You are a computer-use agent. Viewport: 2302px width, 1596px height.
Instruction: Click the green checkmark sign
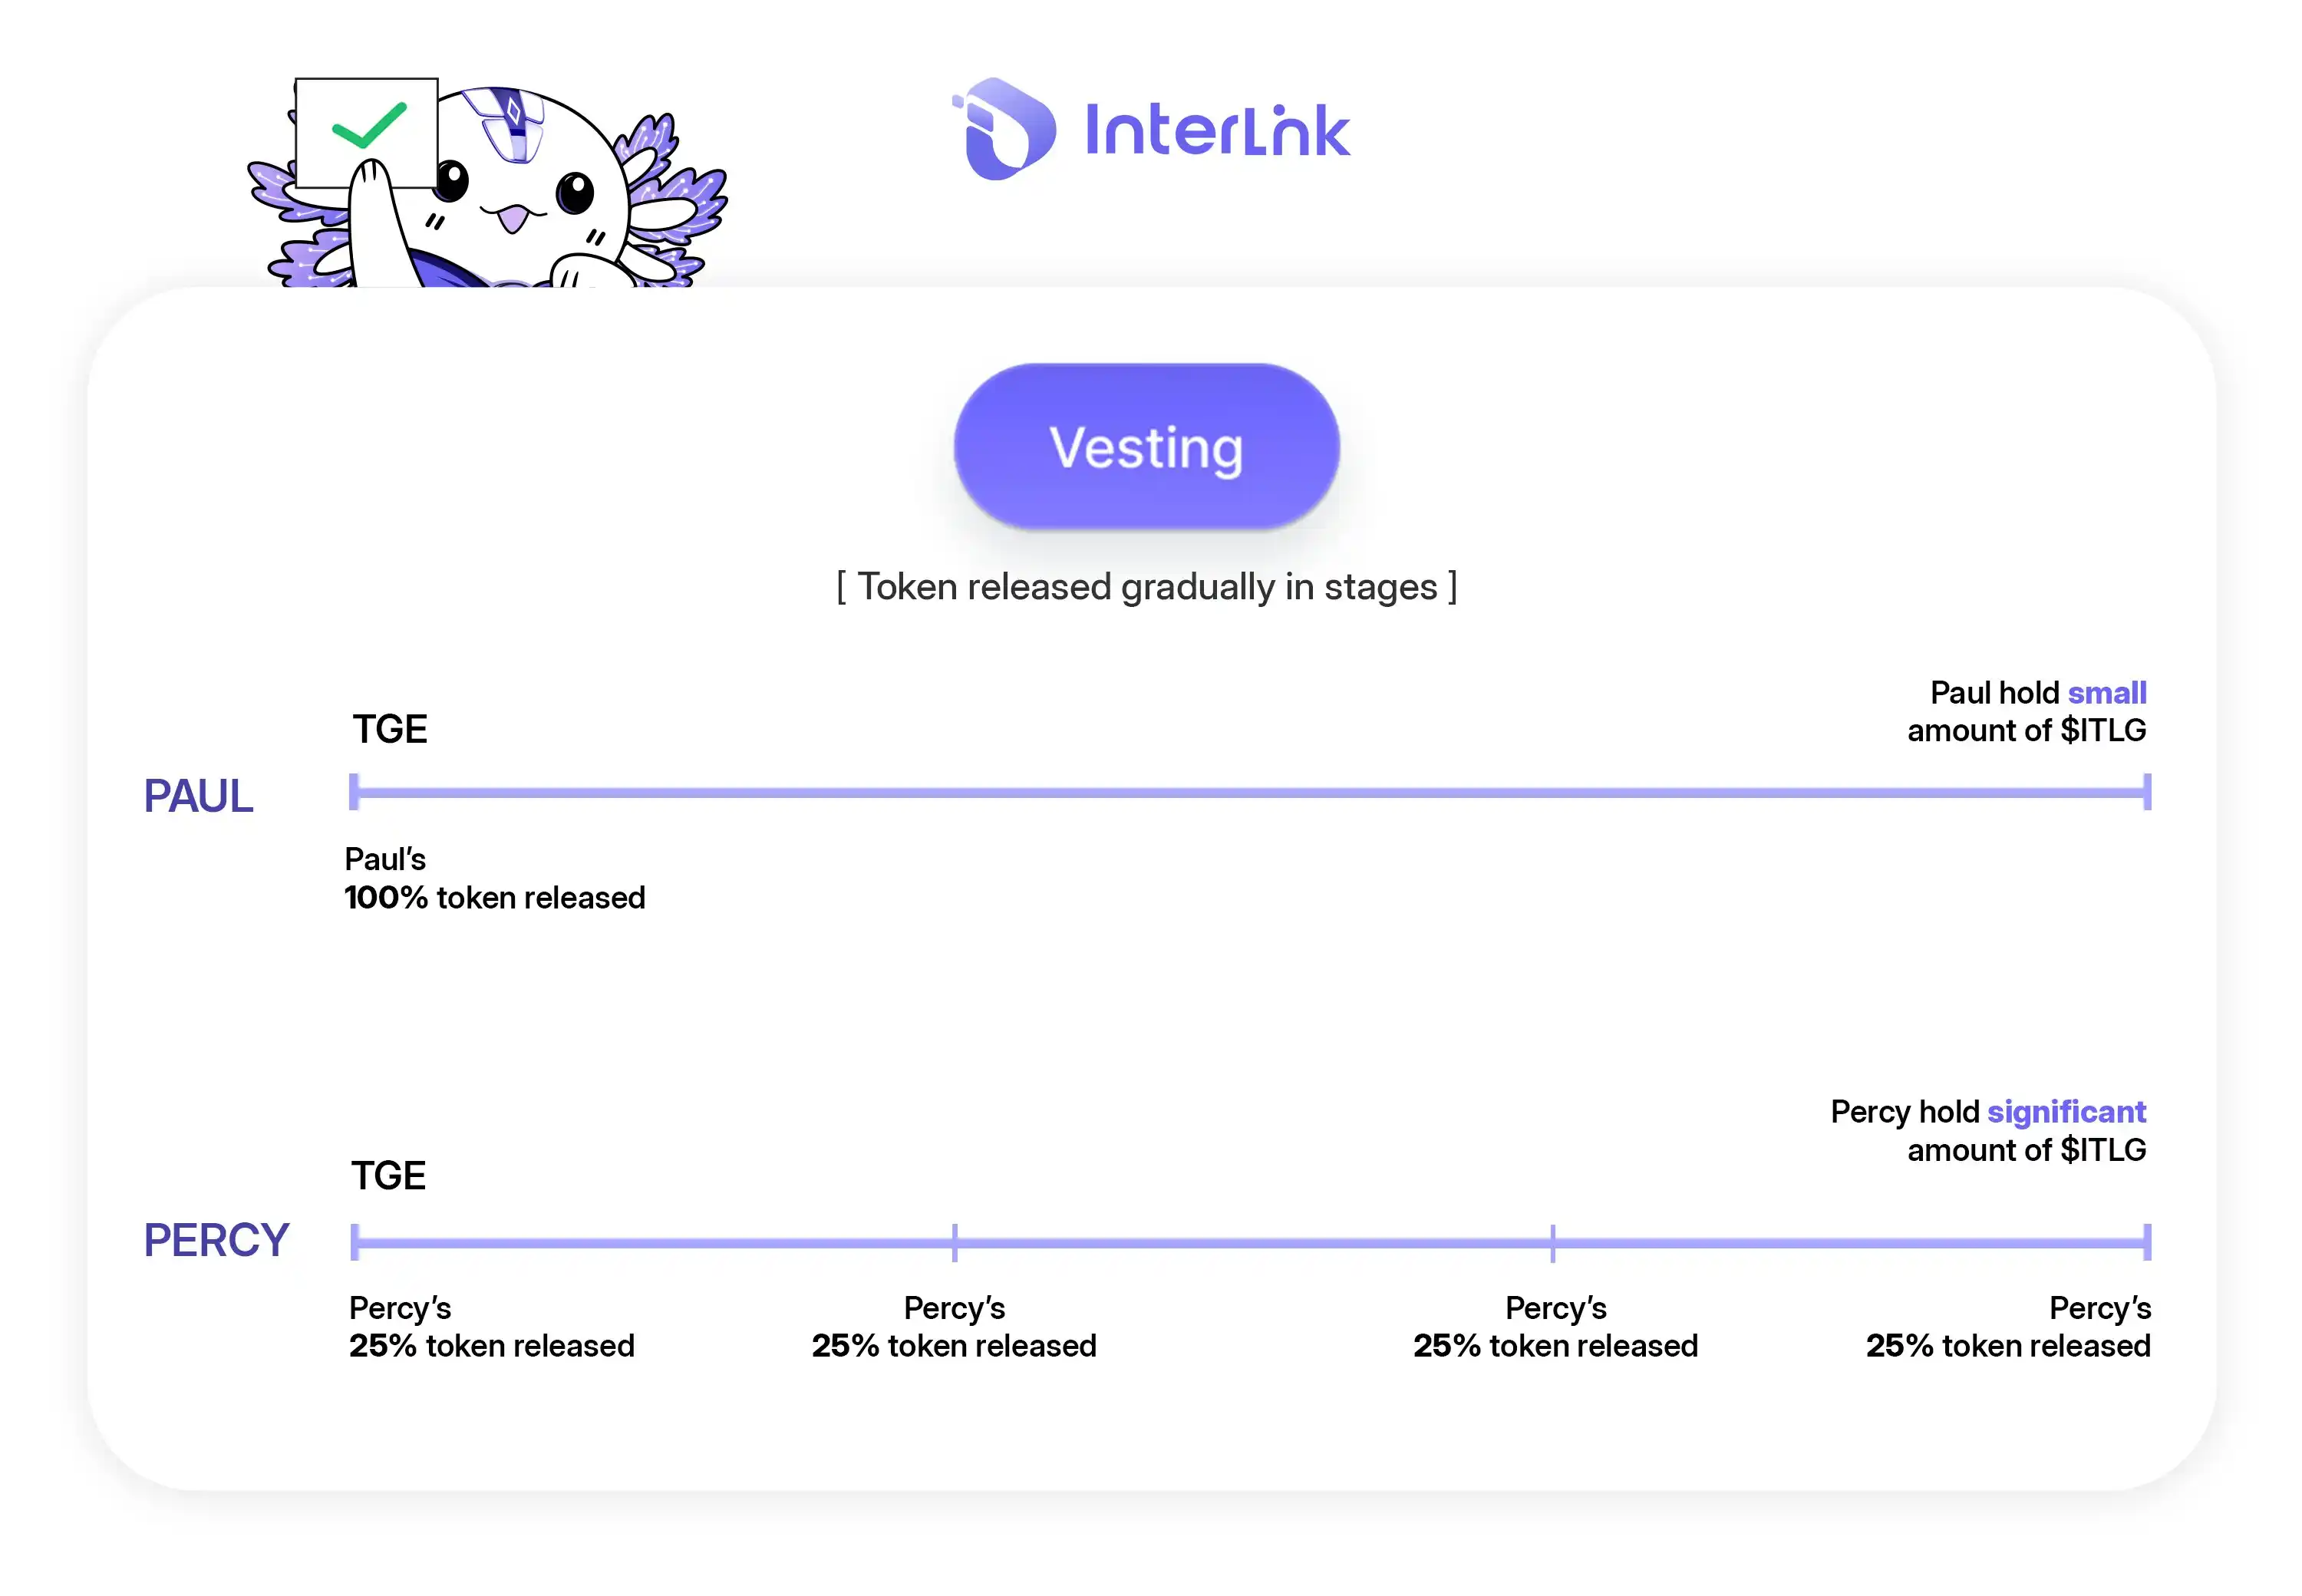pyautogui.click(x=368, y=126)
